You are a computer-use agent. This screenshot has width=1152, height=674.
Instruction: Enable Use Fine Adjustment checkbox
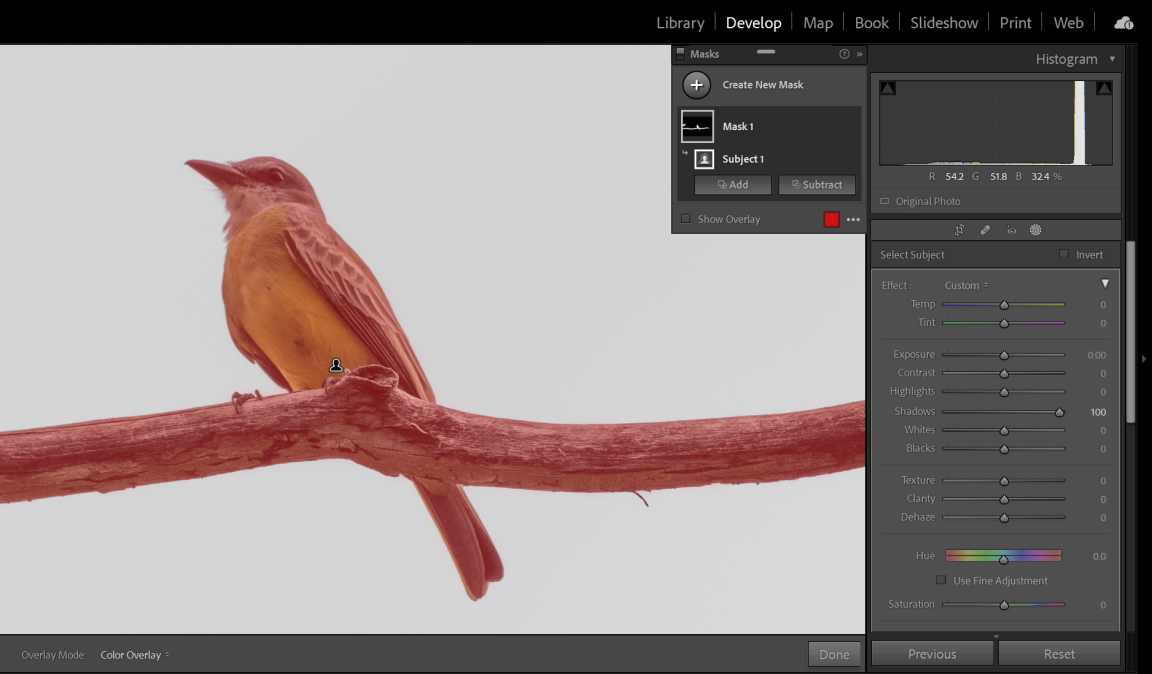tap(941, 580)
